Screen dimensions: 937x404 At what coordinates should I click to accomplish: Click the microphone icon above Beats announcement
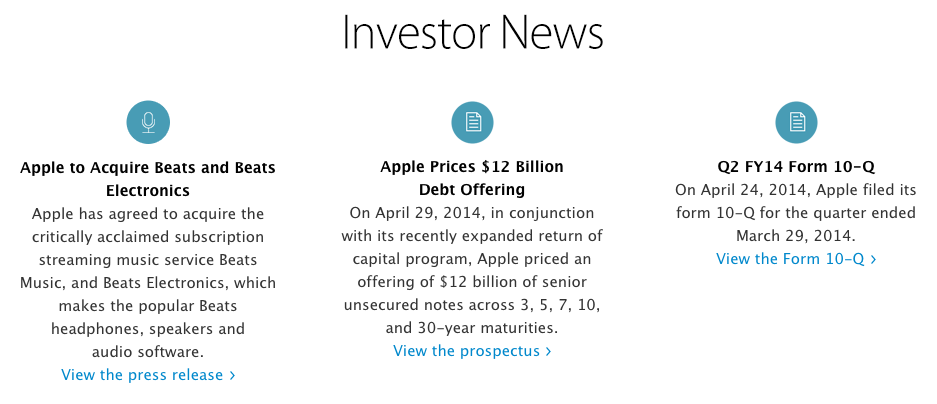(x=148, y=123)
